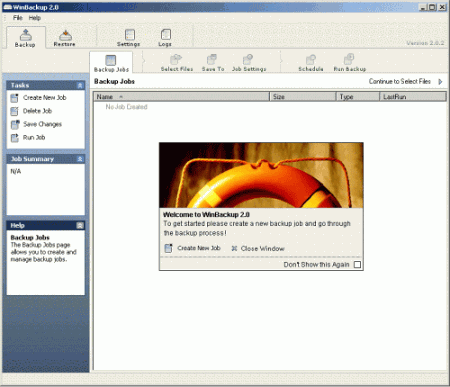Image resolution: width=450 pixels, height=387 pixels.
Task: Click Run Job in Tasks panel
Action: click(x=28, y=138)
